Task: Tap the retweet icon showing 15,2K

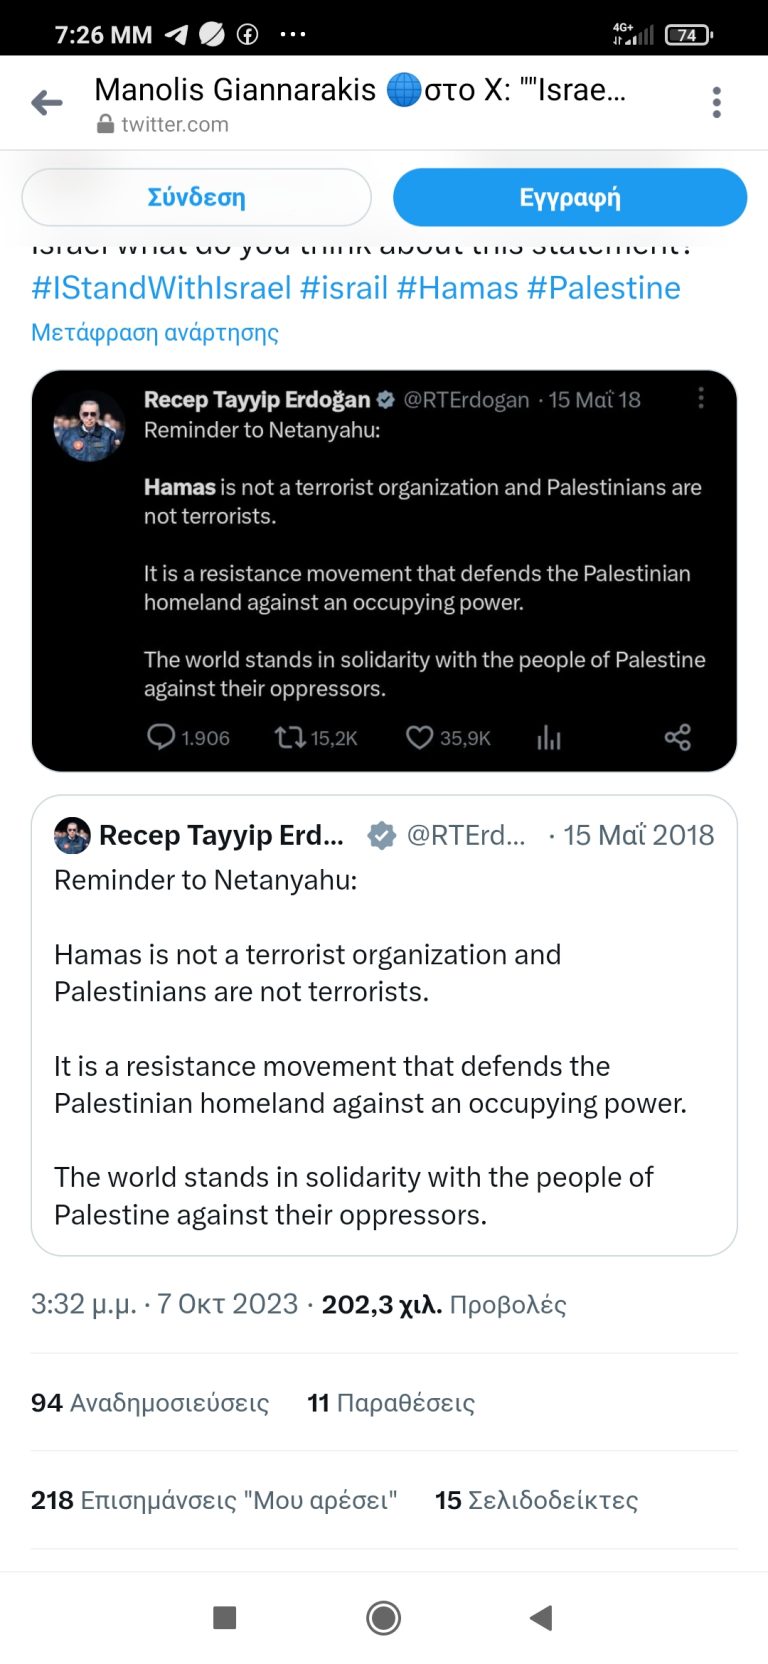Action: [290, 738]
